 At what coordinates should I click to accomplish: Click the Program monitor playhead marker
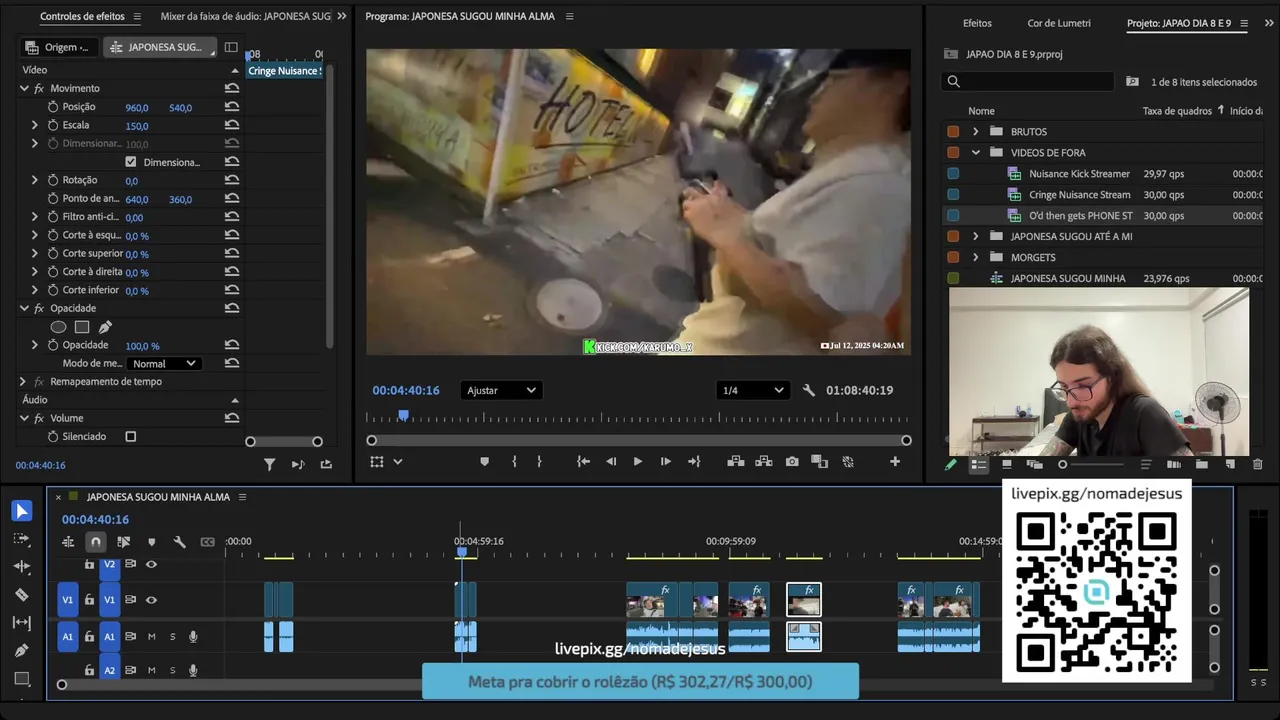click(x=404, y=414)
